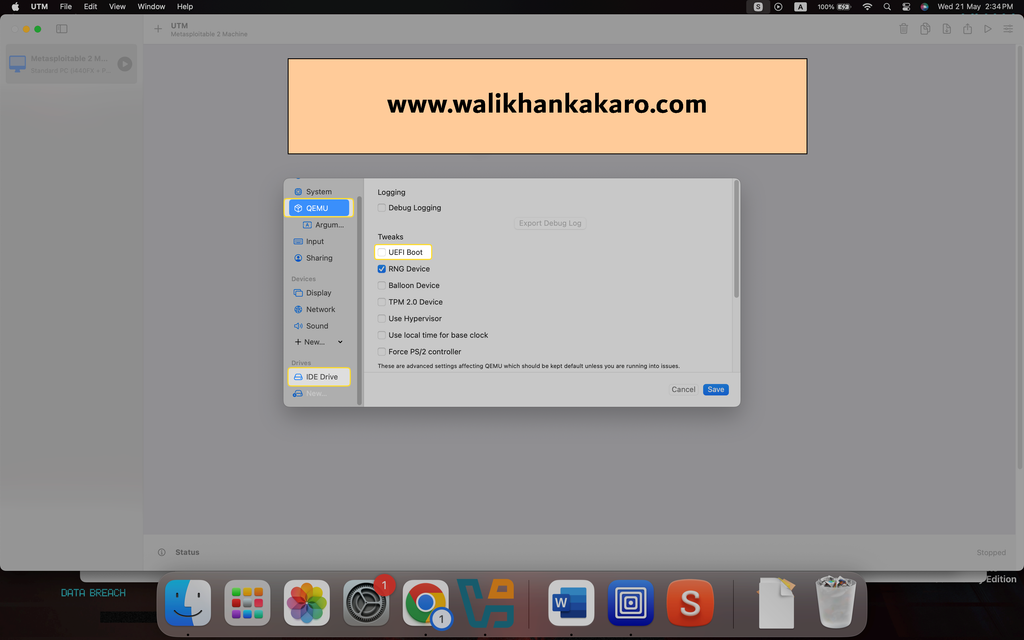
Task: Click the Wi-Fi menu bar icon
Action: pos(867,7)
